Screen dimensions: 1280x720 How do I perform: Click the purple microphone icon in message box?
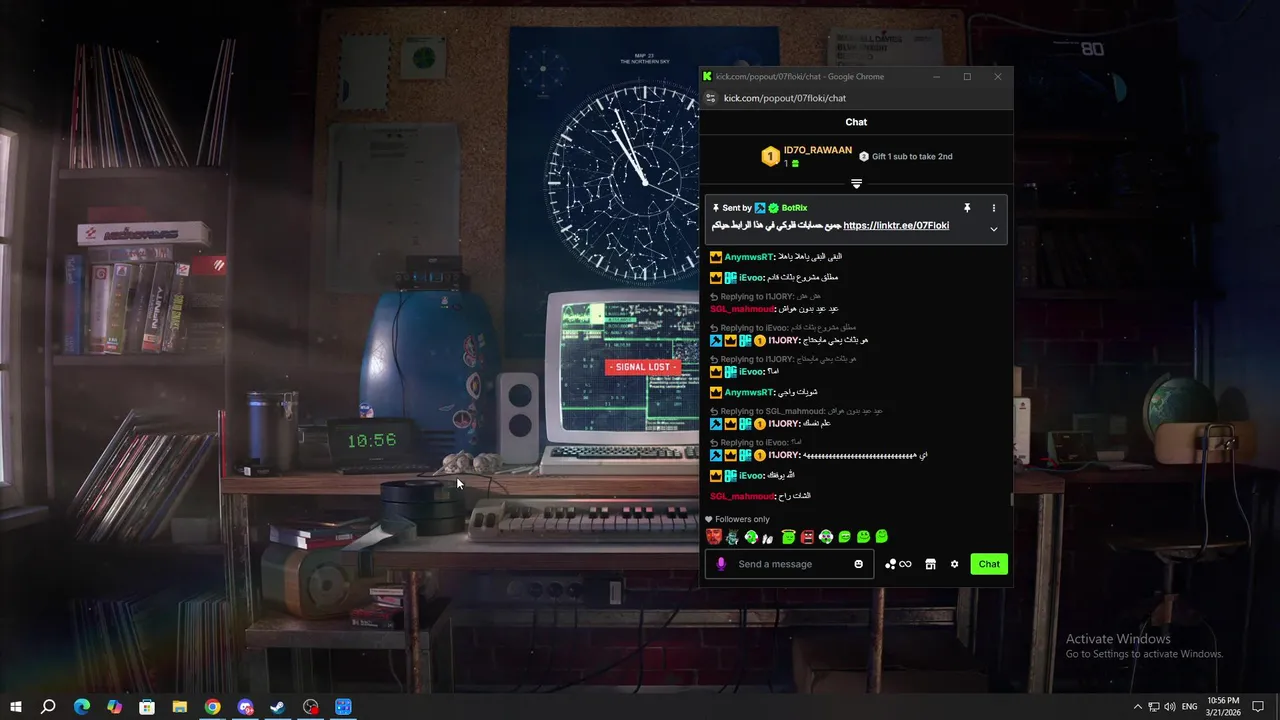(x=721, y=564)
